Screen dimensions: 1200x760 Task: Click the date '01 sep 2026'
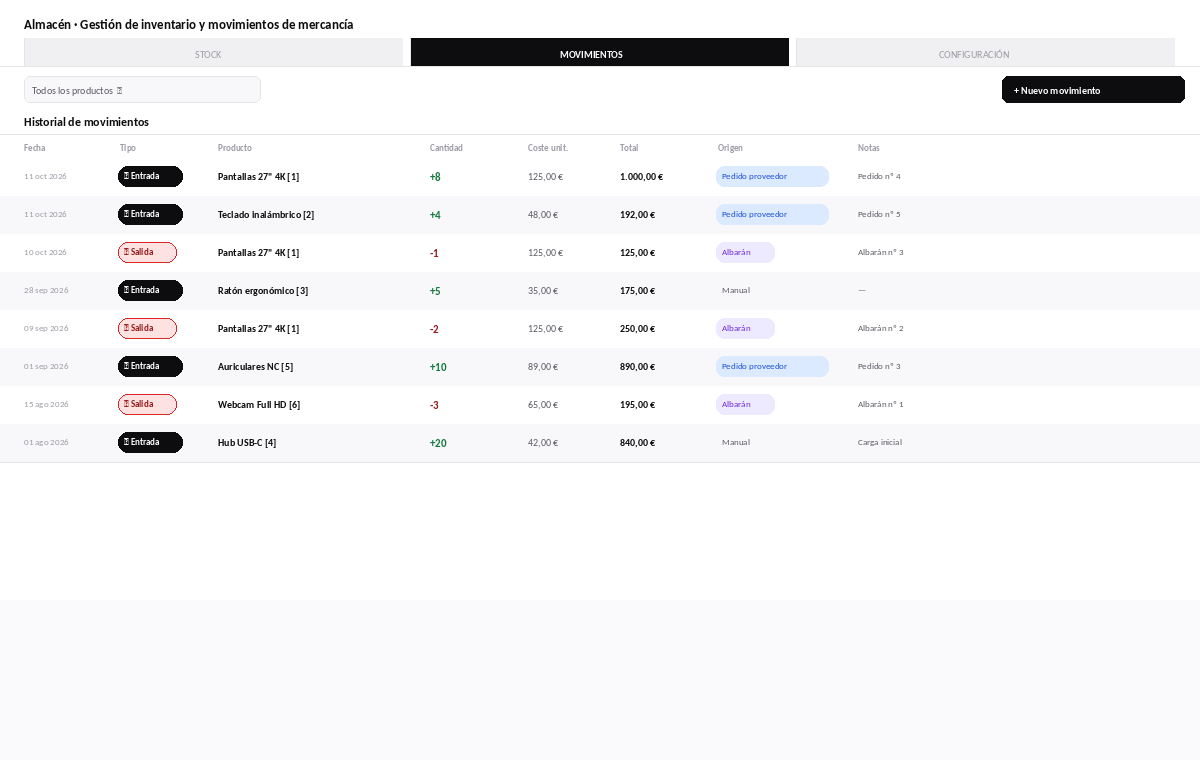(x=46, y=366)
